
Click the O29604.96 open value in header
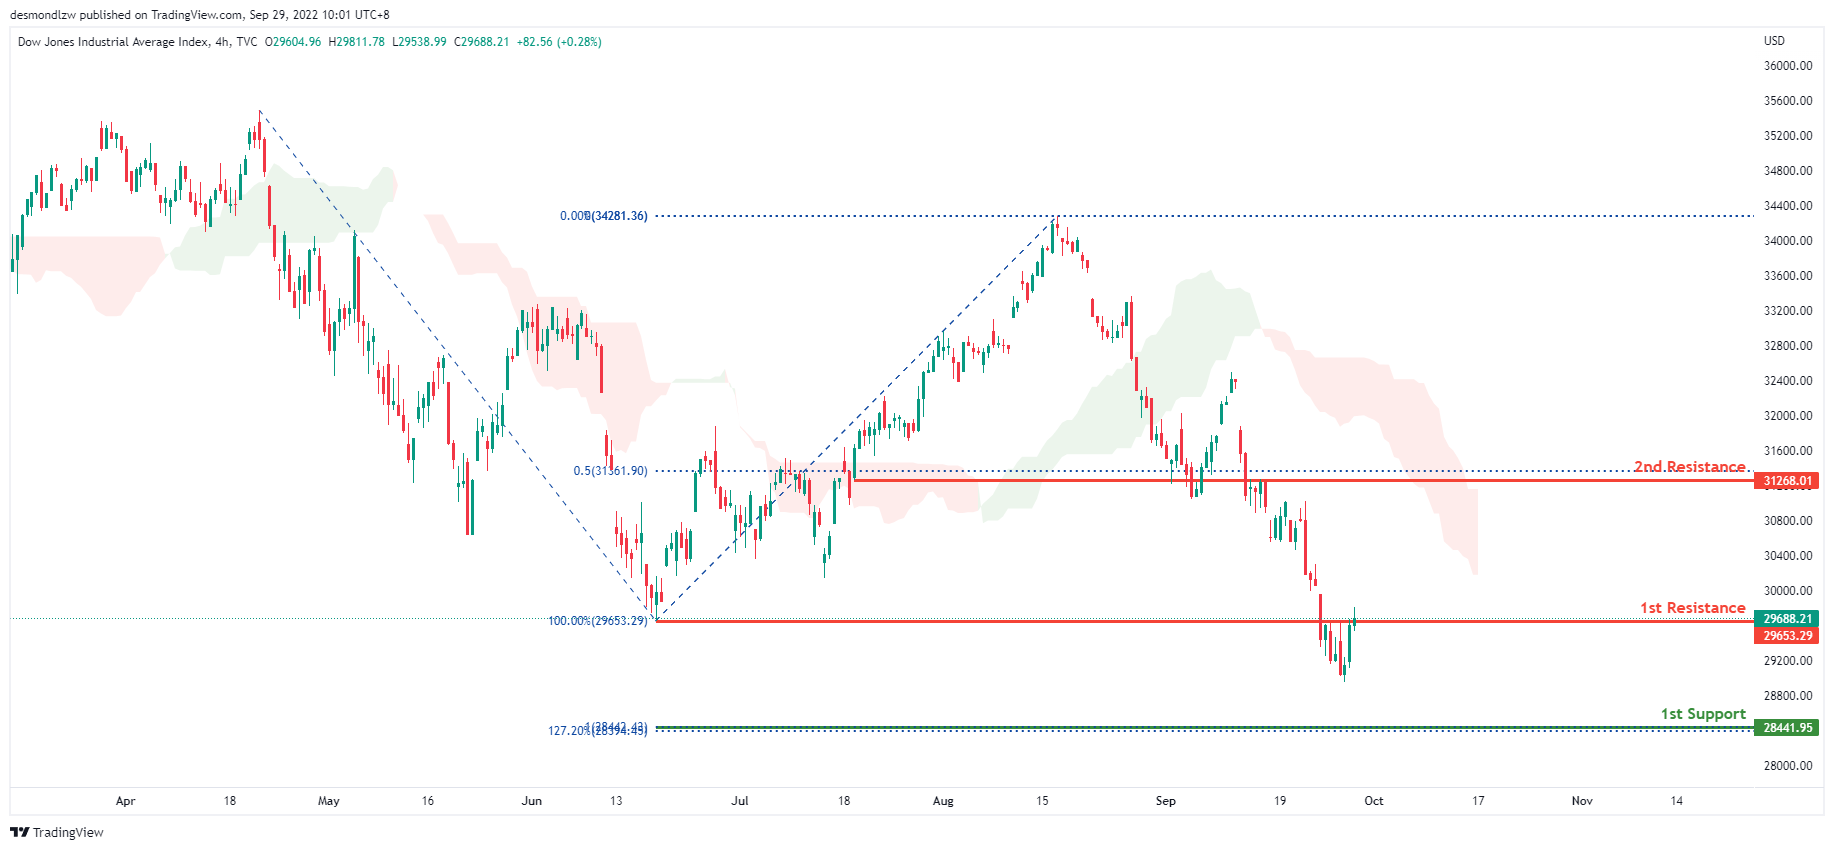(x=293, y=42)
